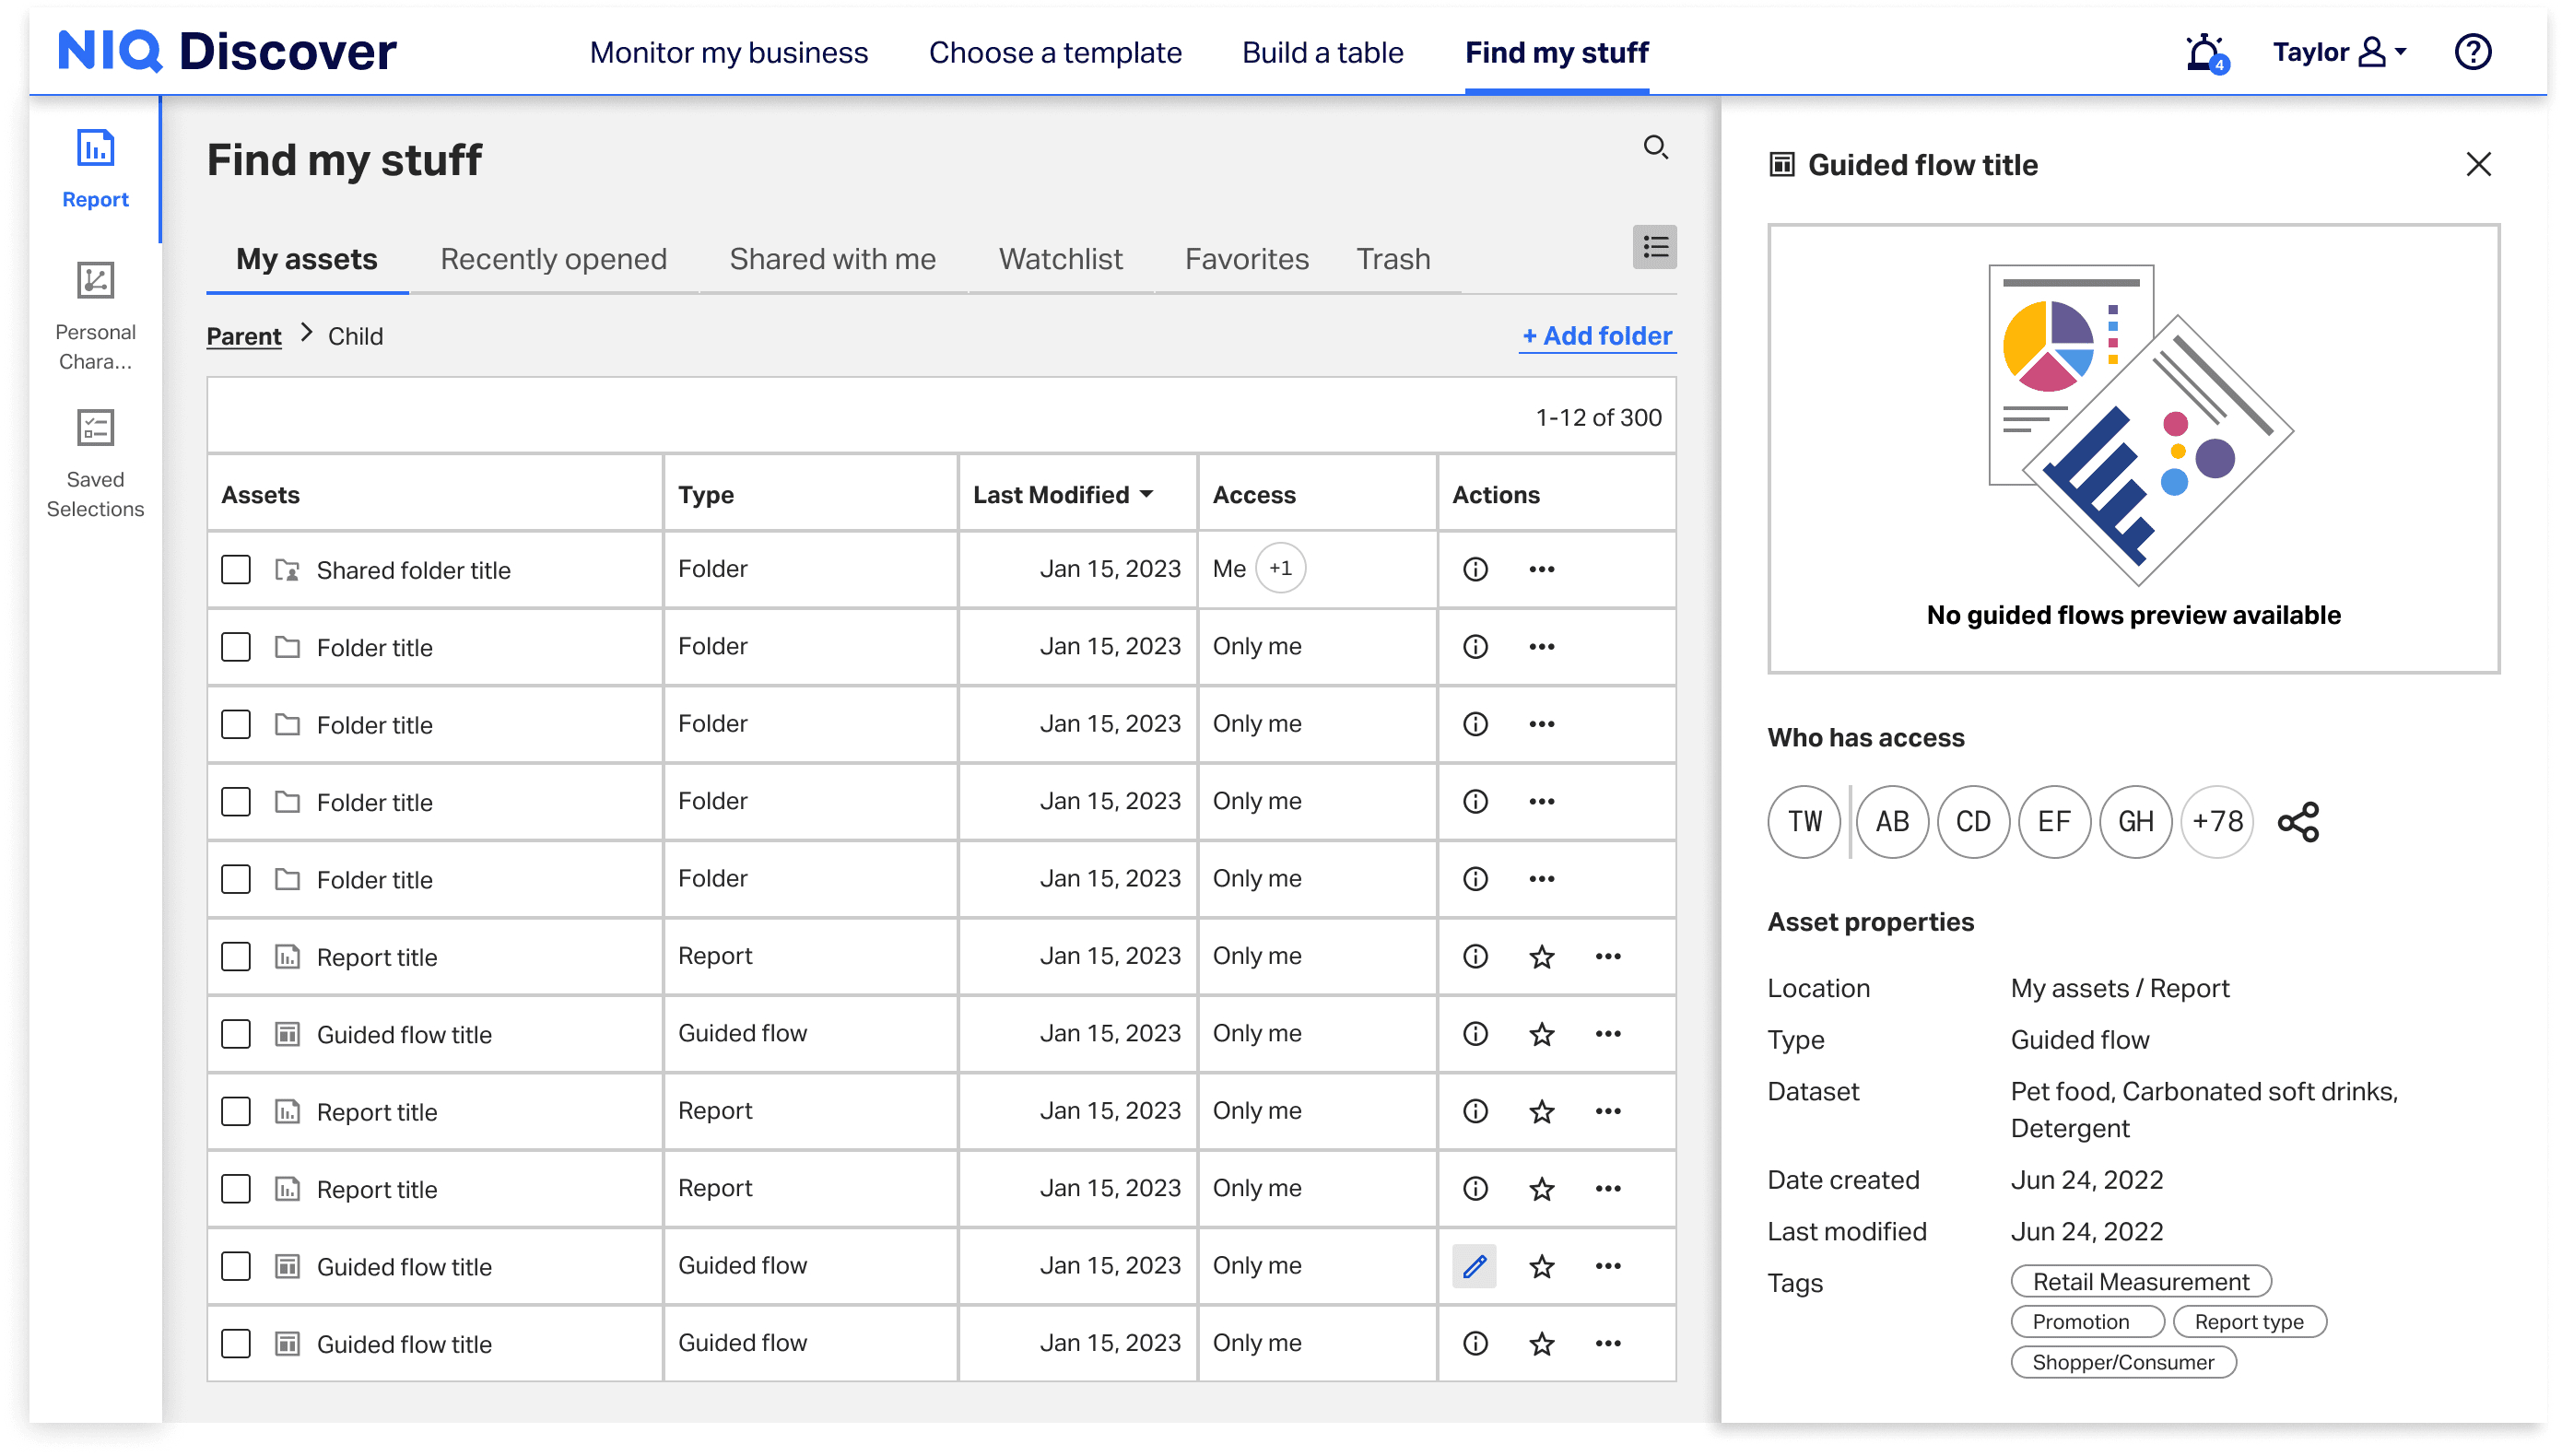Tick the last Guided flow title checkbox
Image resolution: width=2562 pixels, height=1456 pixels.
coord(236,1344)
